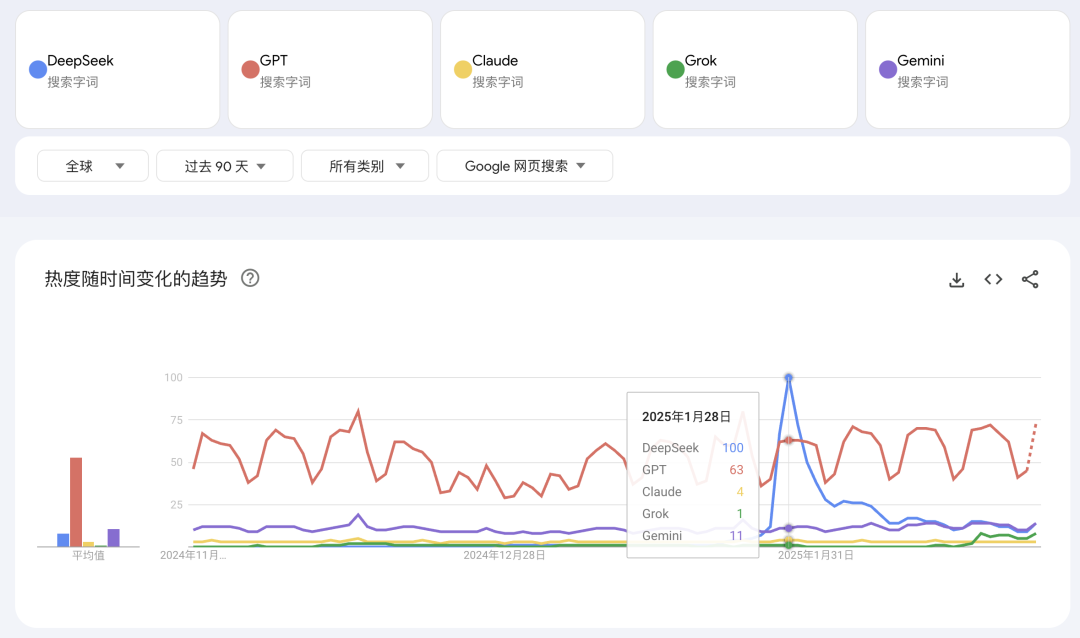Click the purple Gemini average bar
1080x638 pixels.
tap(114, 538)
